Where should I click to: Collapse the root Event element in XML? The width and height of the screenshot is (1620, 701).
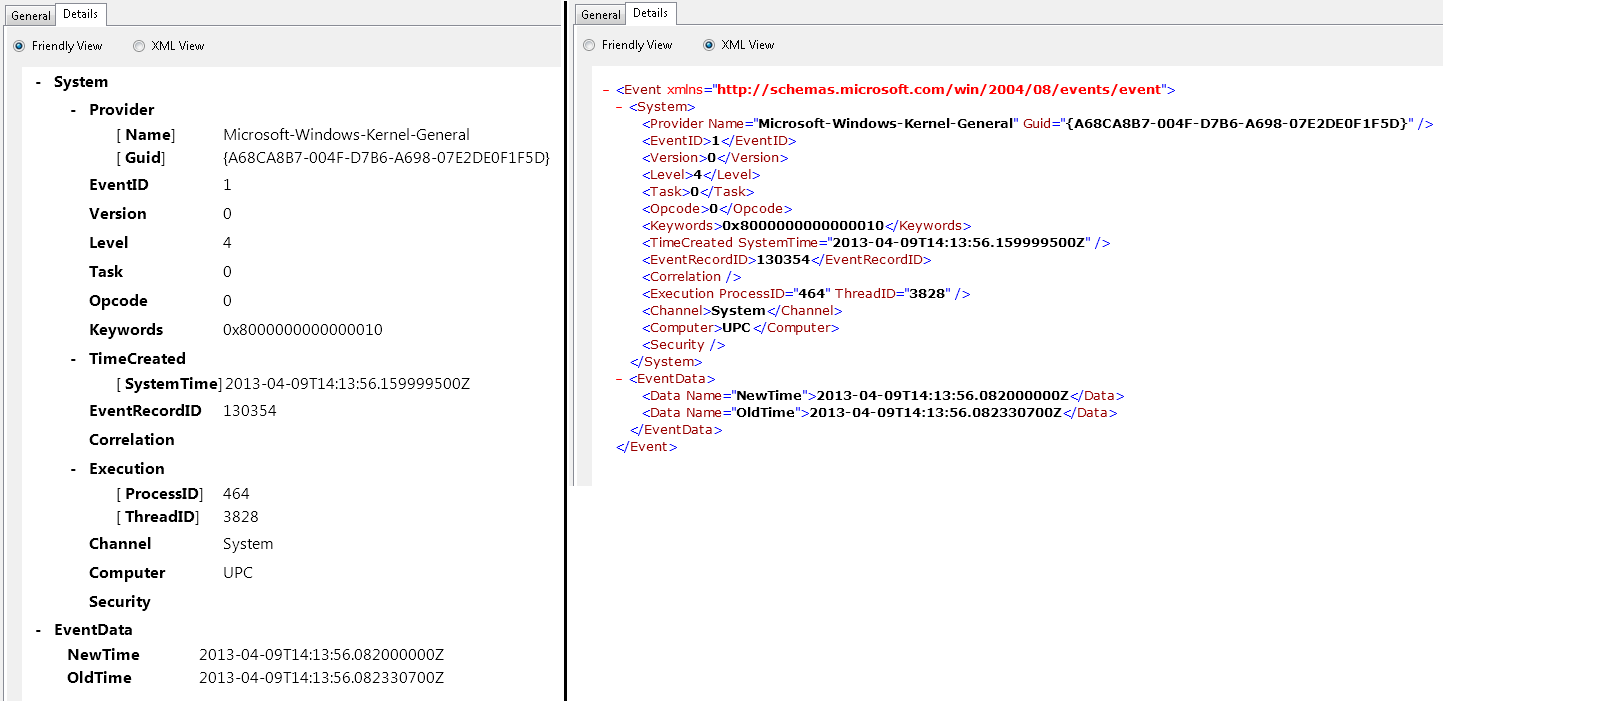click(x=606, y=90)
